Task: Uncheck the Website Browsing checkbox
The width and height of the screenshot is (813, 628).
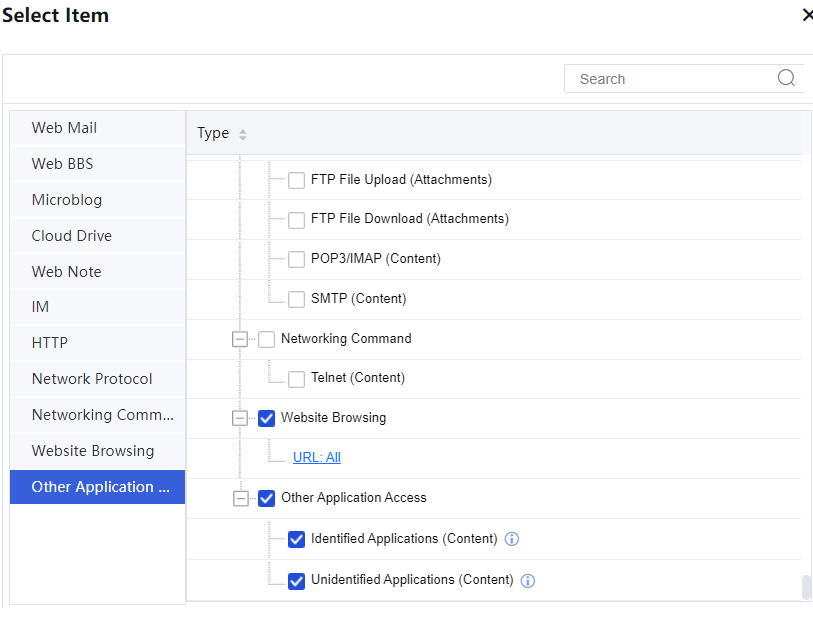Action: point(266,418)
